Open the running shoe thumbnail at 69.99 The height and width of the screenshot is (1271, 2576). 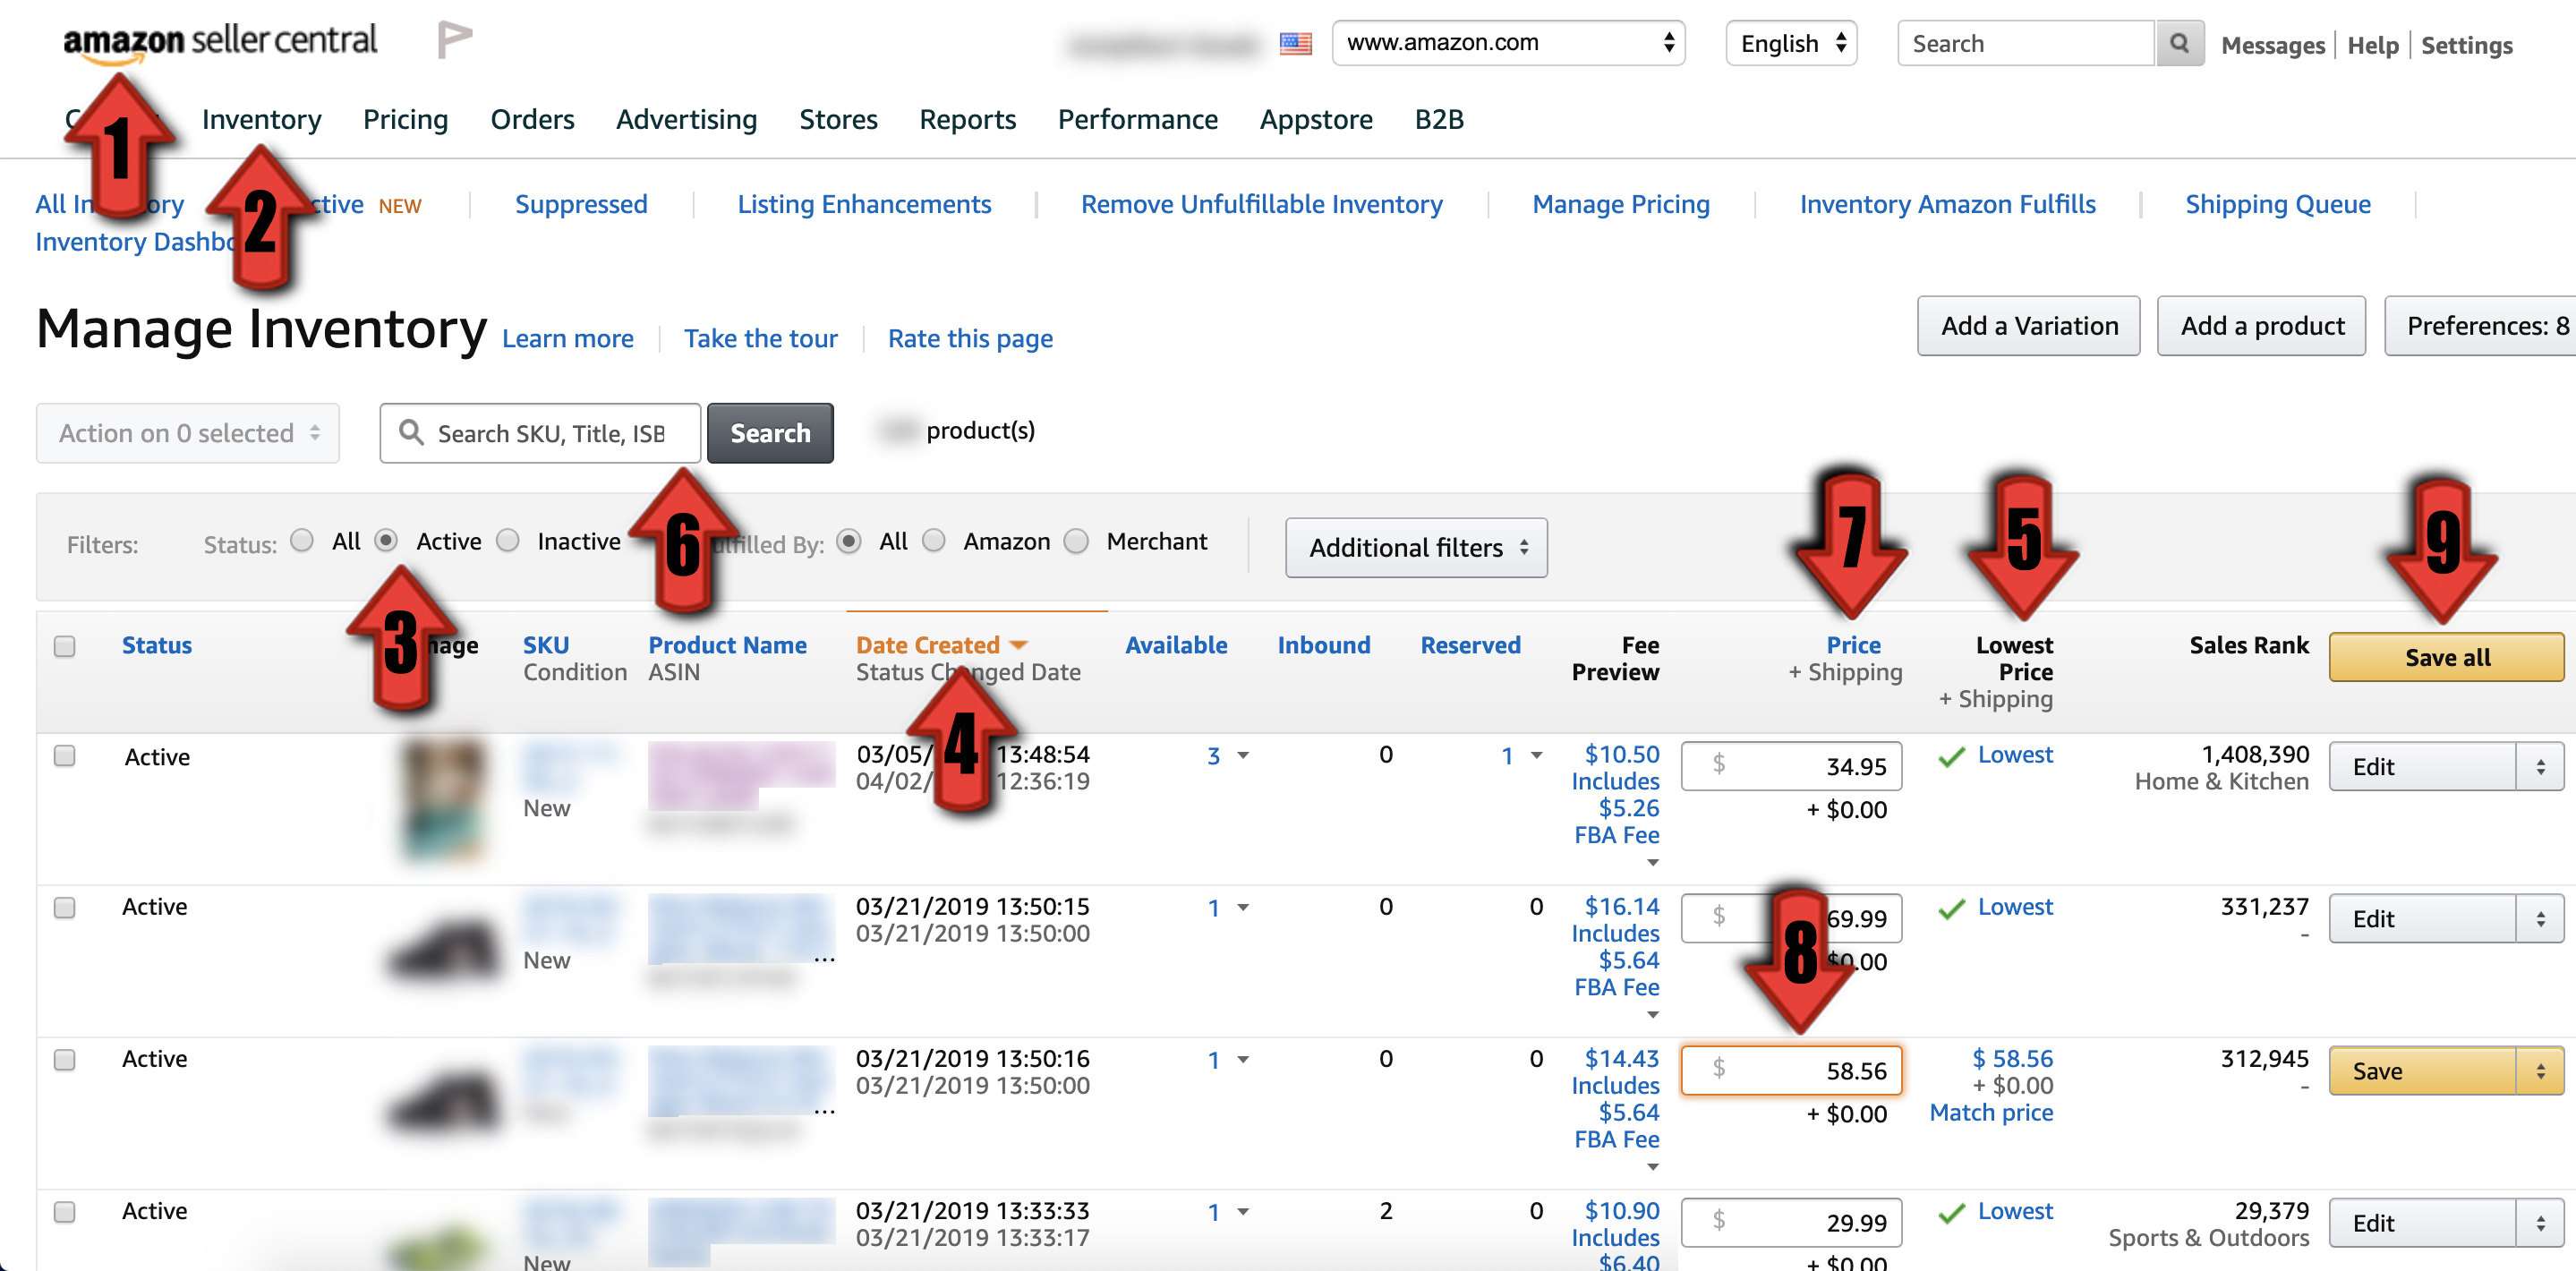[443, 947]
